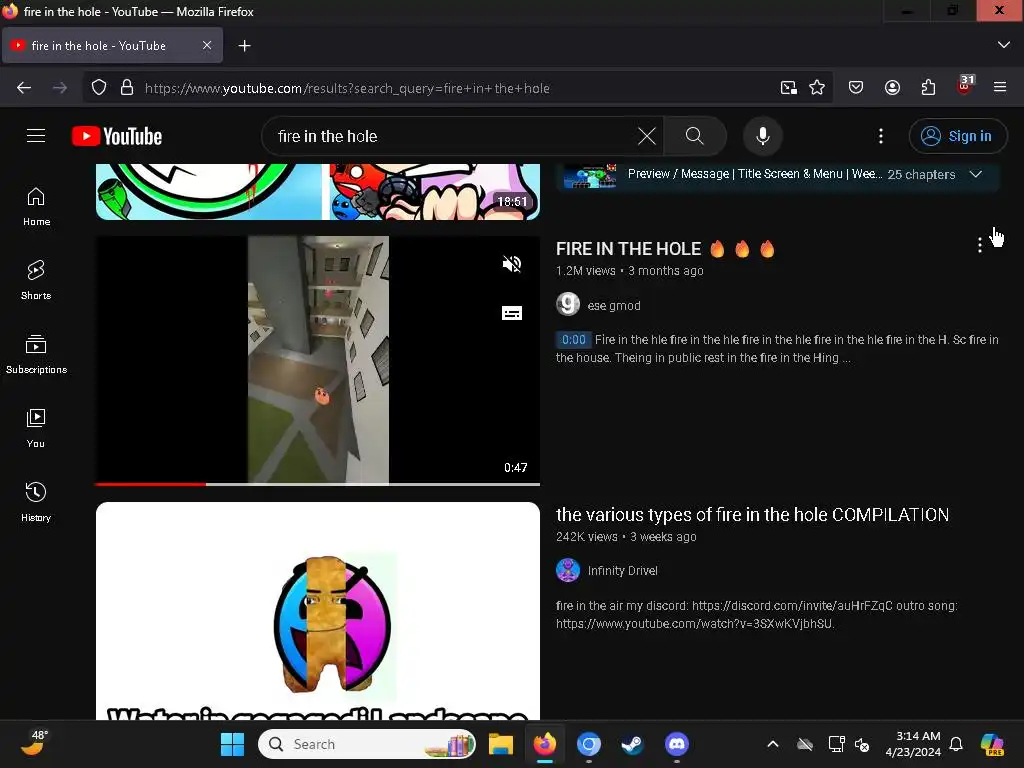Open the Windows Start menu
1024x768 pixels.
point(232,744)
